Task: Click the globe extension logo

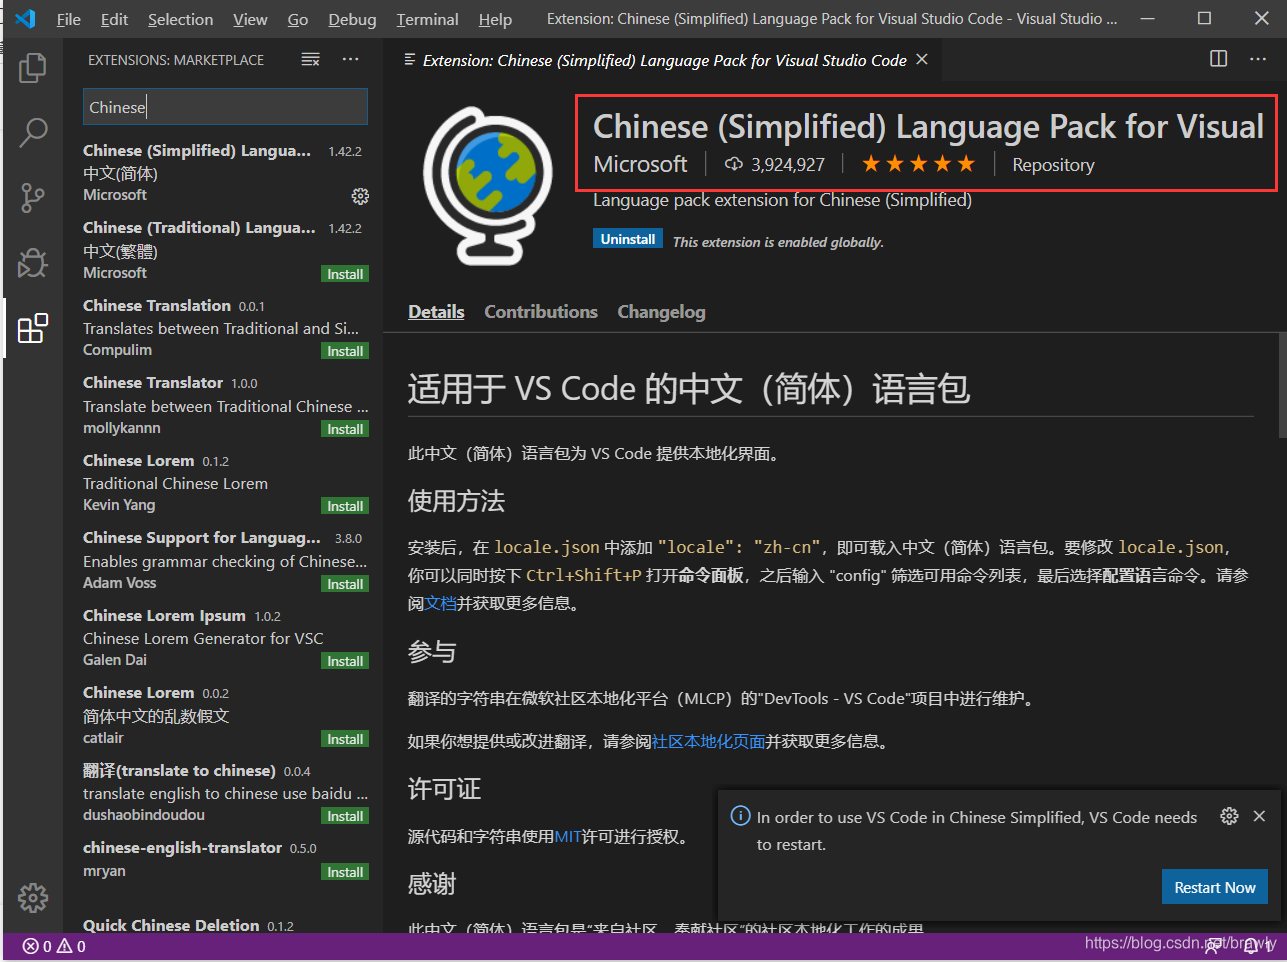Action: pos(488,185)
